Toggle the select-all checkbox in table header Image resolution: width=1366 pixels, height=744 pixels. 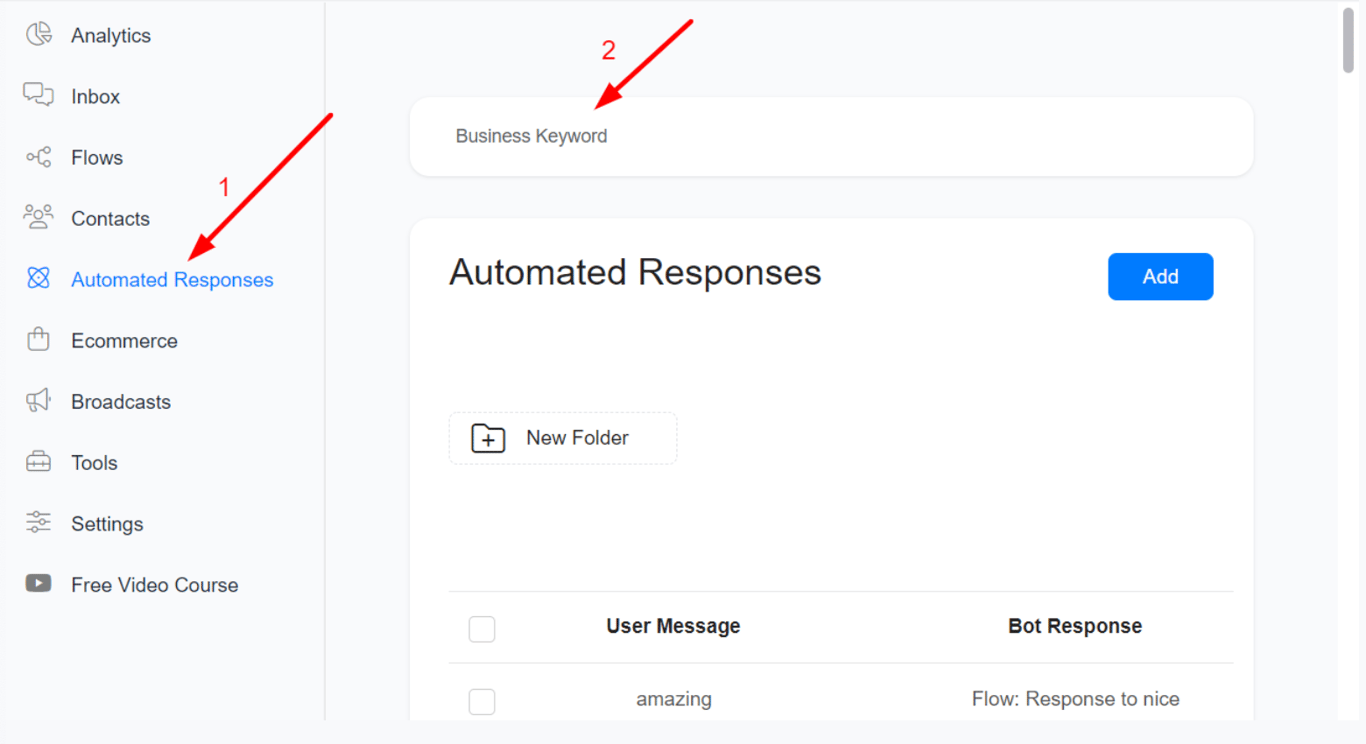click(x=482, y=629)
